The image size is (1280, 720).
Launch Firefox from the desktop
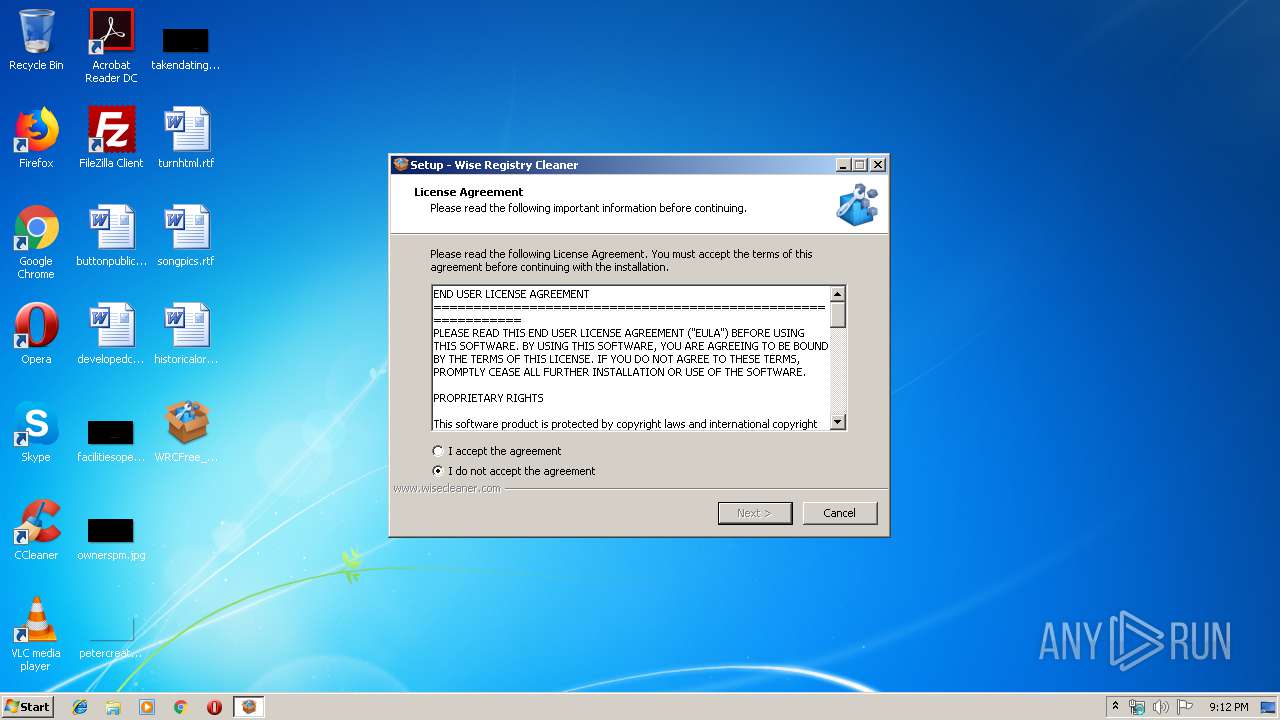(x=36, y=138)
